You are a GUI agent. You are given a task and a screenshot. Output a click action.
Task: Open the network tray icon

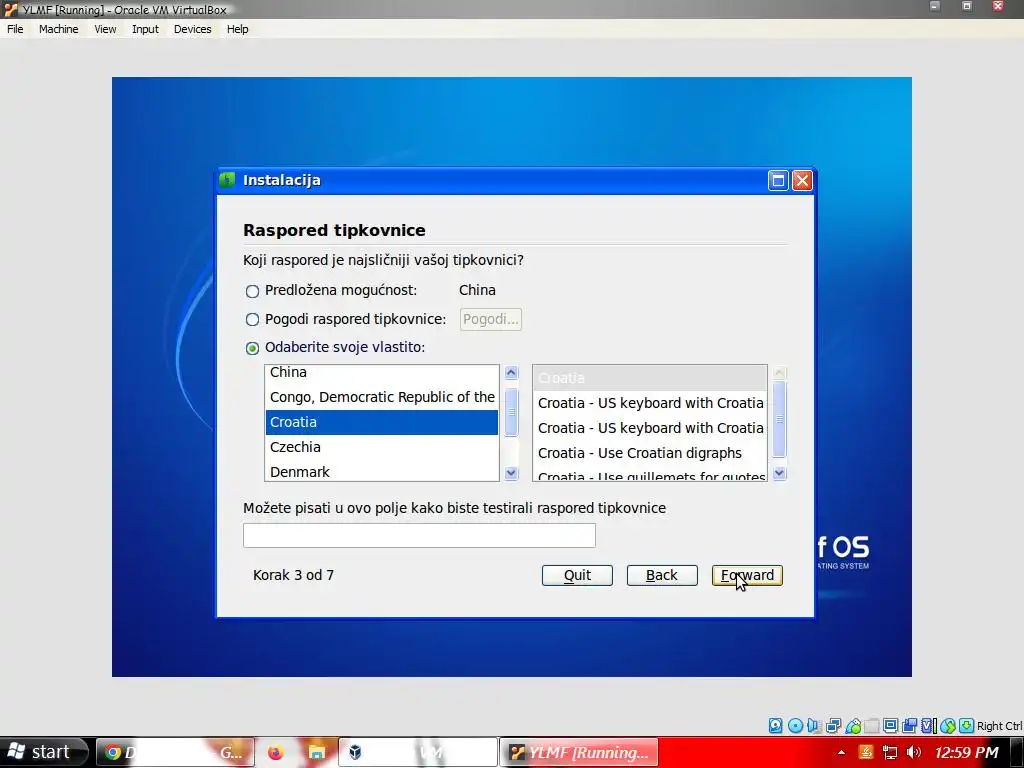coord(889,752)
